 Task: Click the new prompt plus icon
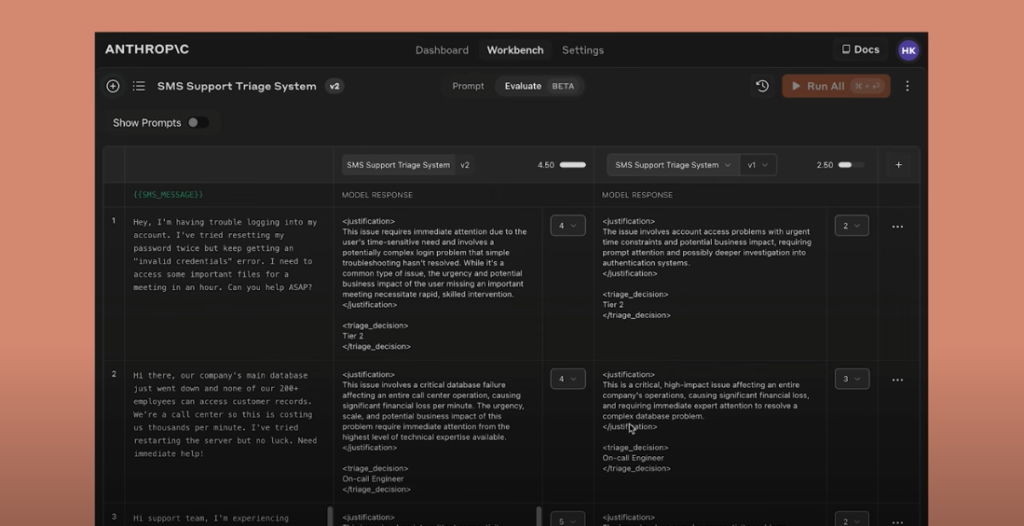click(113, 86)
